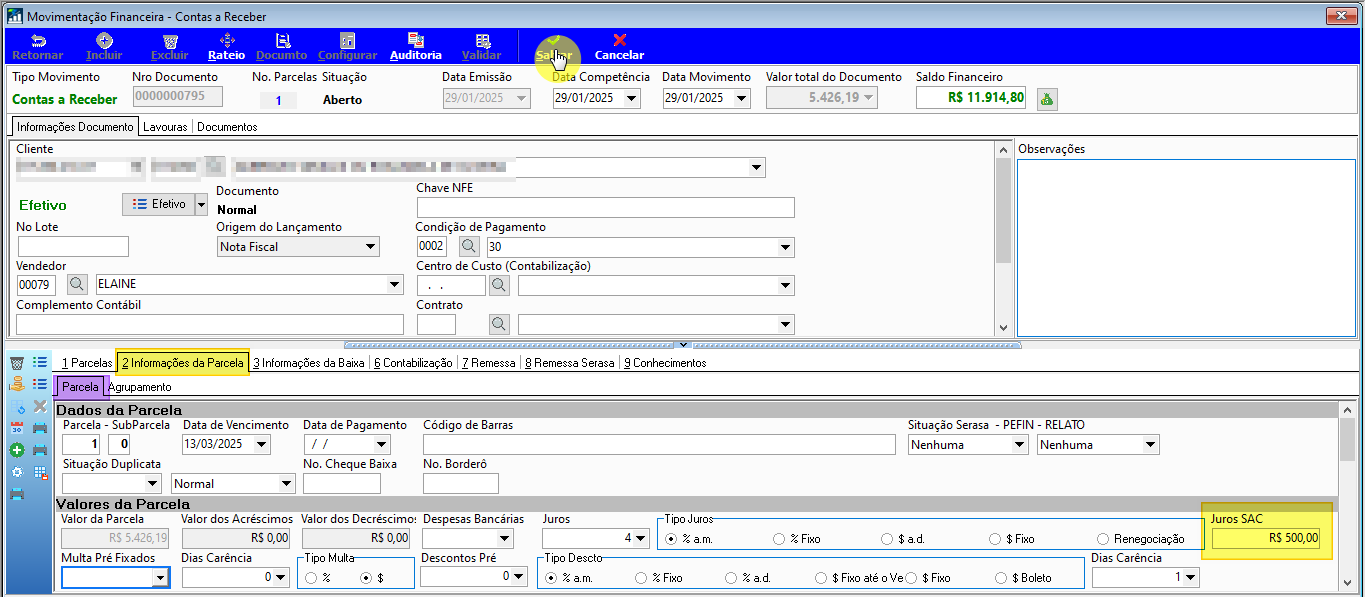Image resolution: width=1366 pixels, height=597 pixels.
Task: Click the Efetivo button
Action: pyautogui.click(x=158, y=204)
